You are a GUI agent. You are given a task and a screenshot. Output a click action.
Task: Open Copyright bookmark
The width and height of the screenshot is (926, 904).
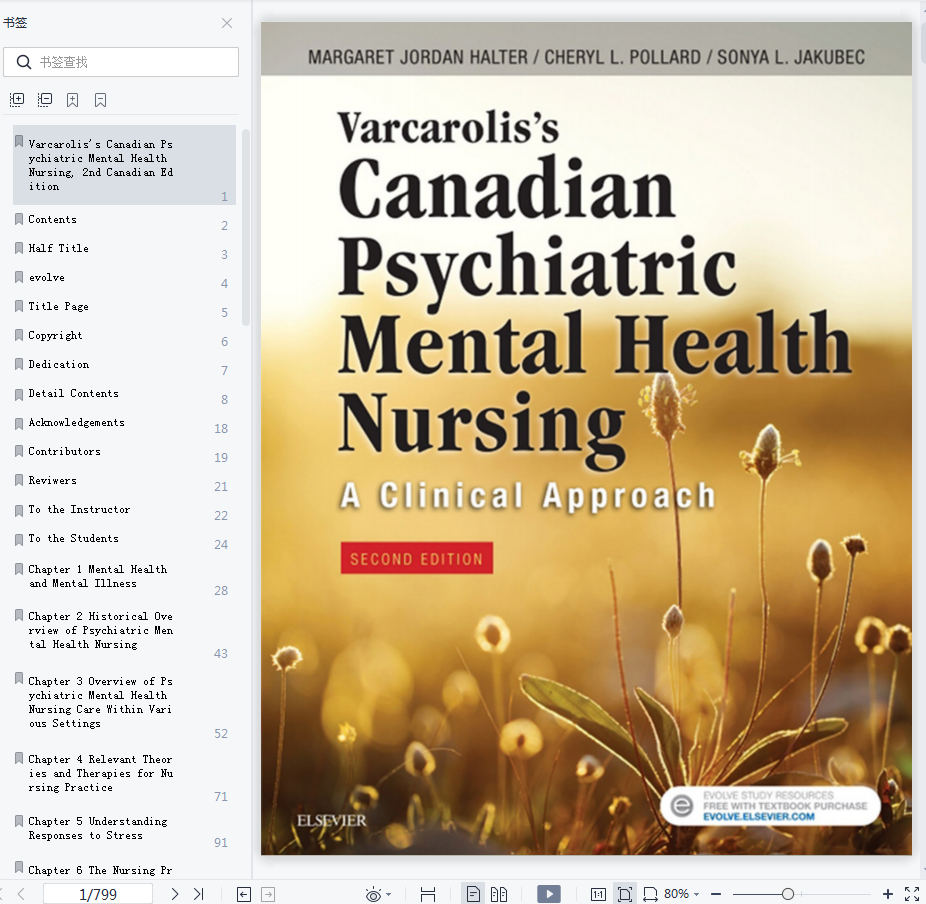click(x=56, y=335)
